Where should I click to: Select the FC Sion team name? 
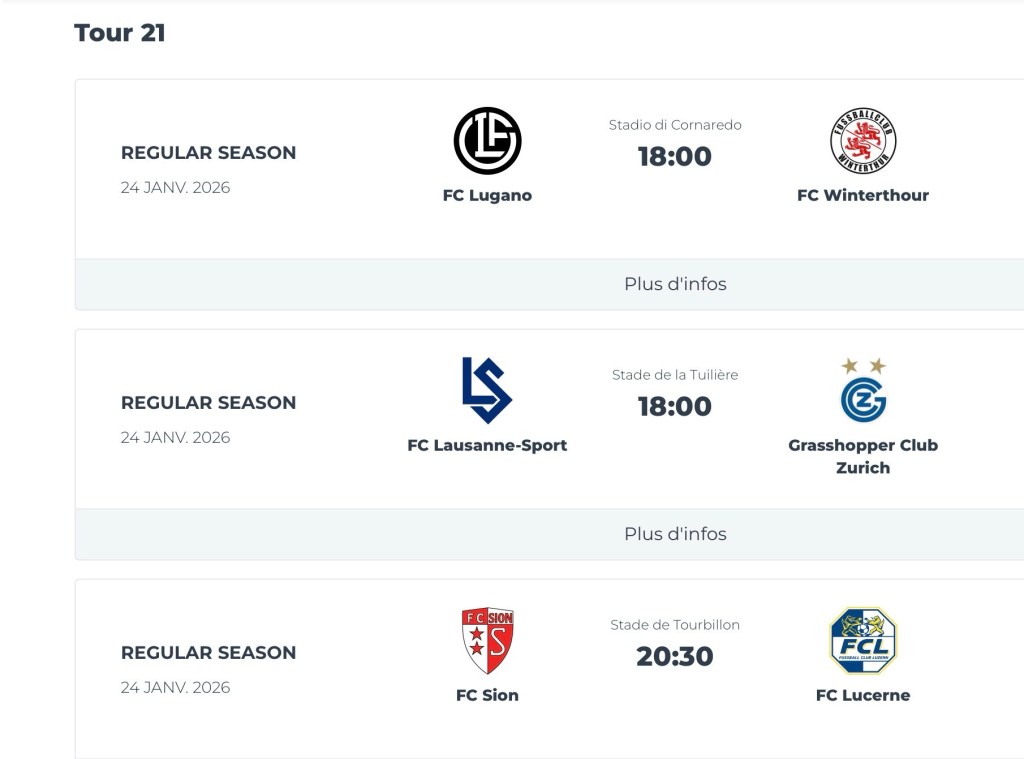tap(487, 696)
